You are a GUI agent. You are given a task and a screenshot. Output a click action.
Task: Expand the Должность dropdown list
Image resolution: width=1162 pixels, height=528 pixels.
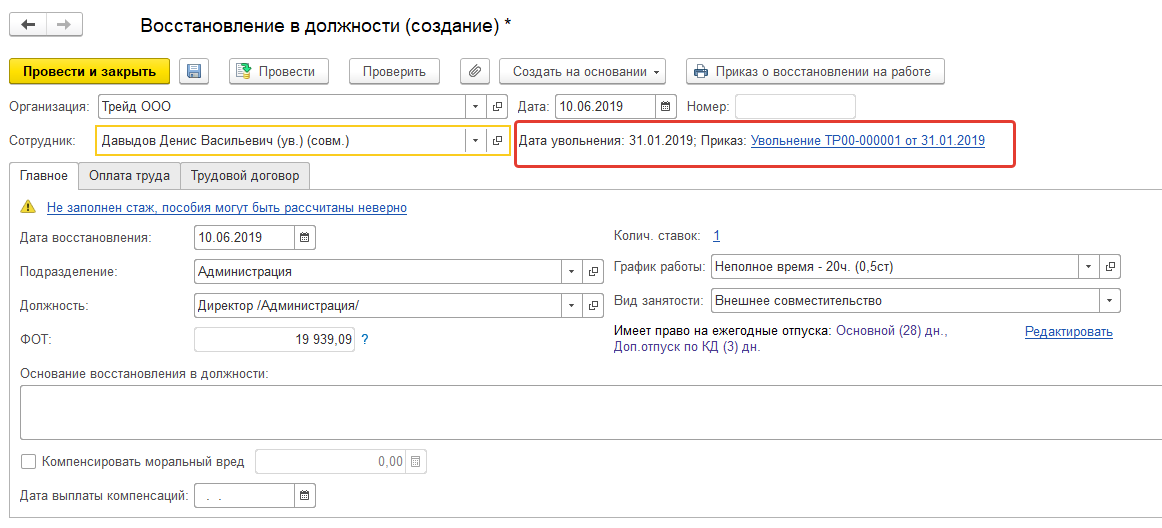[x=571, y=305]
